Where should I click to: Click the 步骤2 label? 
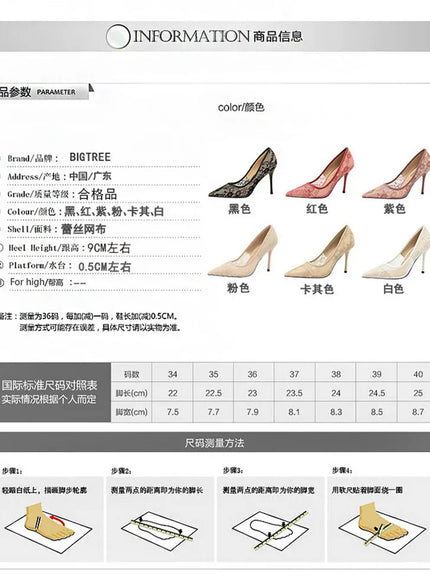(x=122, y=471)
